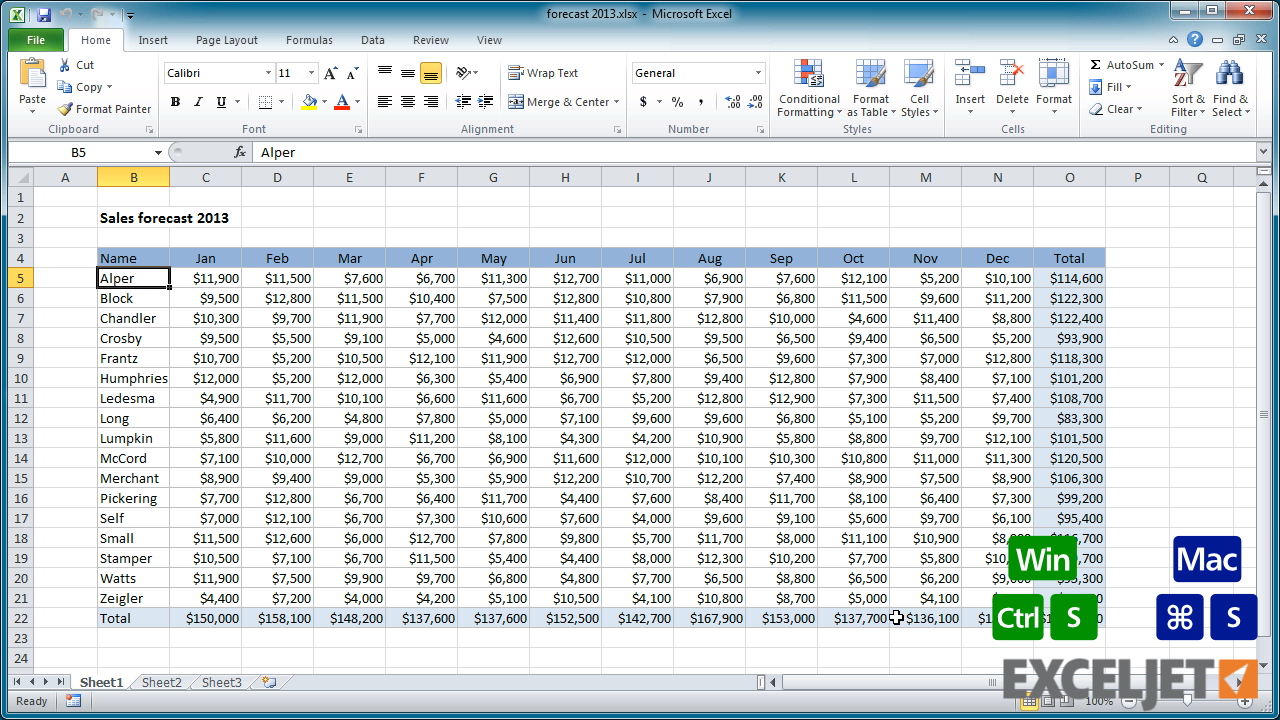The width and height of the screenshot is (1280, 720).
Task: Open the fill color dropdown arrow
Action: [324, 102]
